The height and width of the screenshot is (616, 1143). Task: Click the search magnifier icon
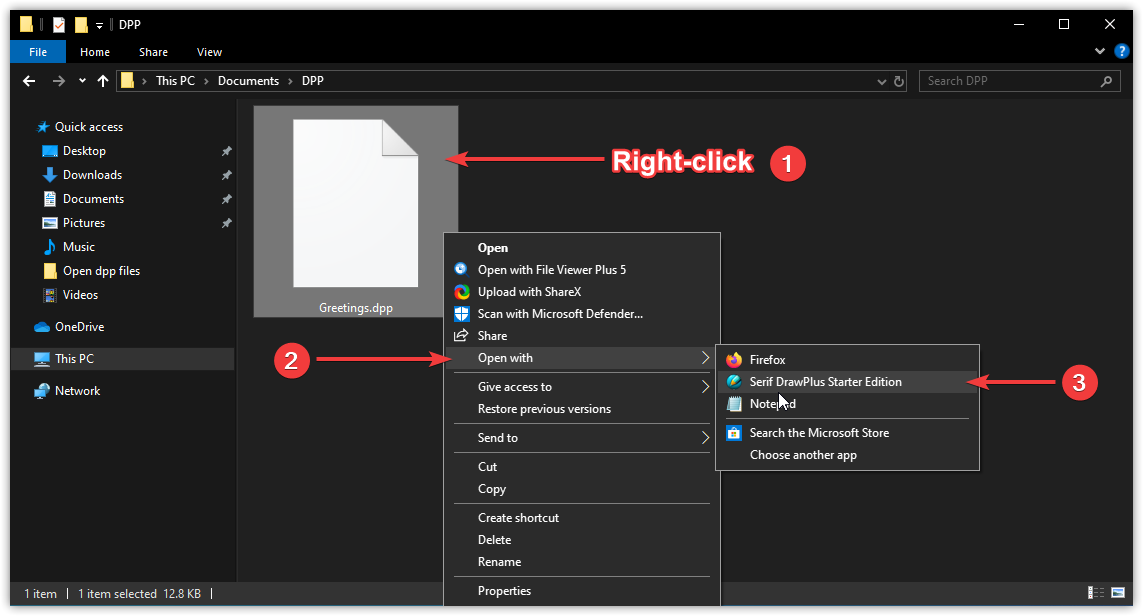(1107, 81)
